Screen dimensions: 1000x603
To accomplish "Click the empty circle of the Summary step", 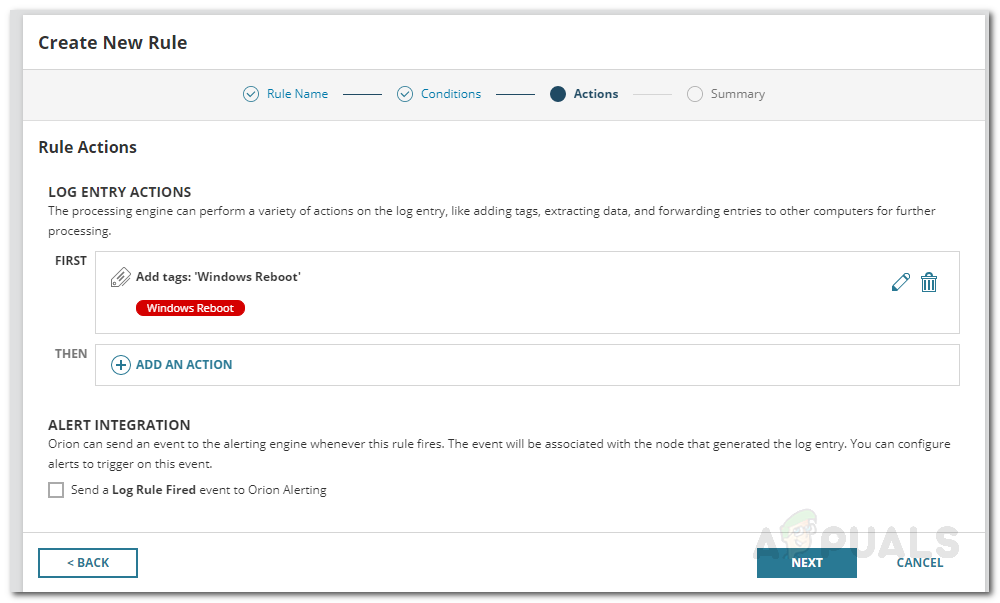I will pos(695,94).
